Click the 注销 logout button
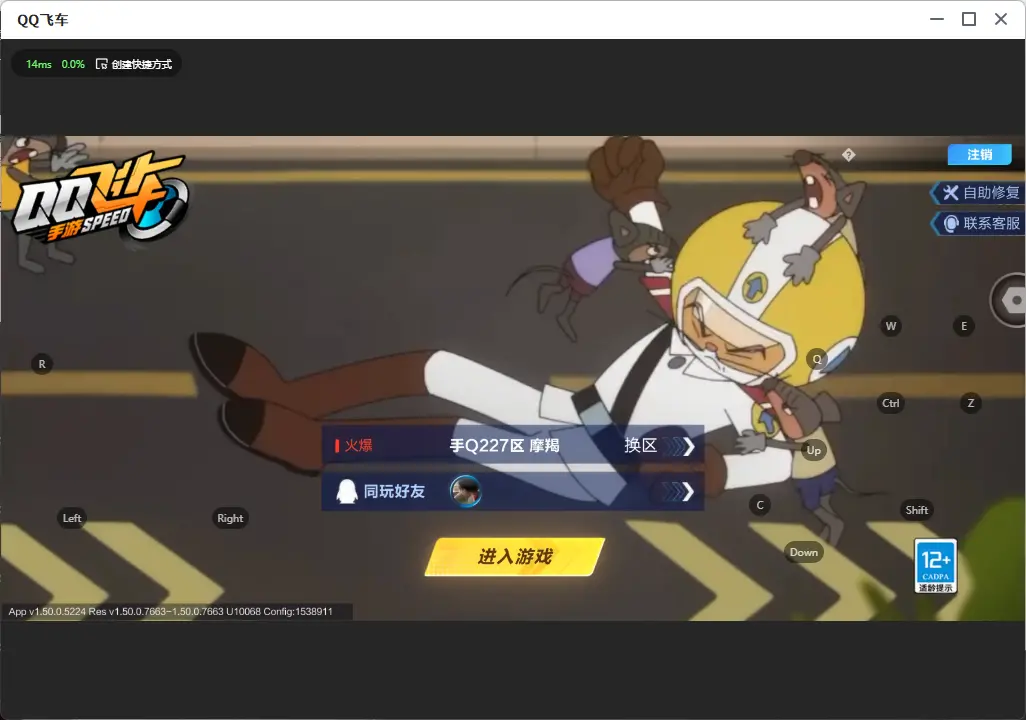 point(980,154)
